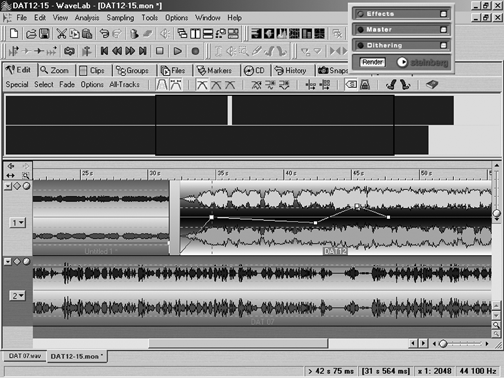
Task: Open track 1 menu arrow above its header
Action: 8,186
